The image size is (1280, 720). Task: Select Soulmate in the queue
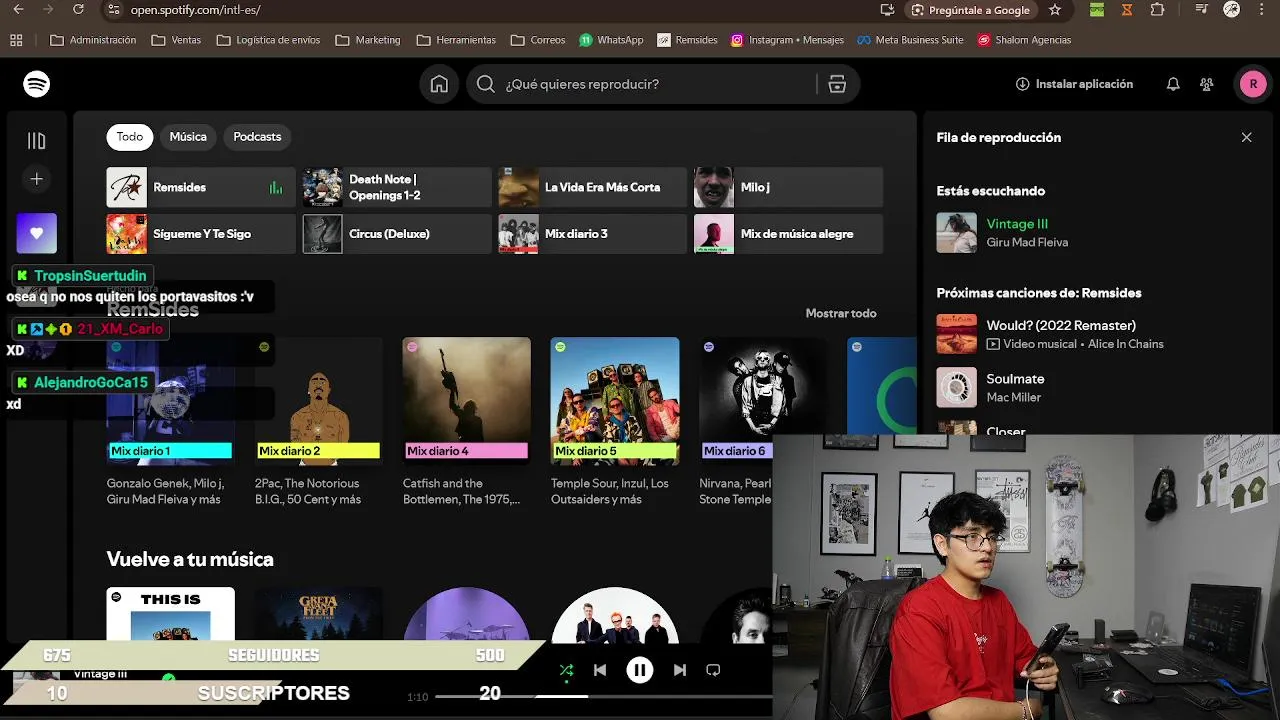(1015, 379)
